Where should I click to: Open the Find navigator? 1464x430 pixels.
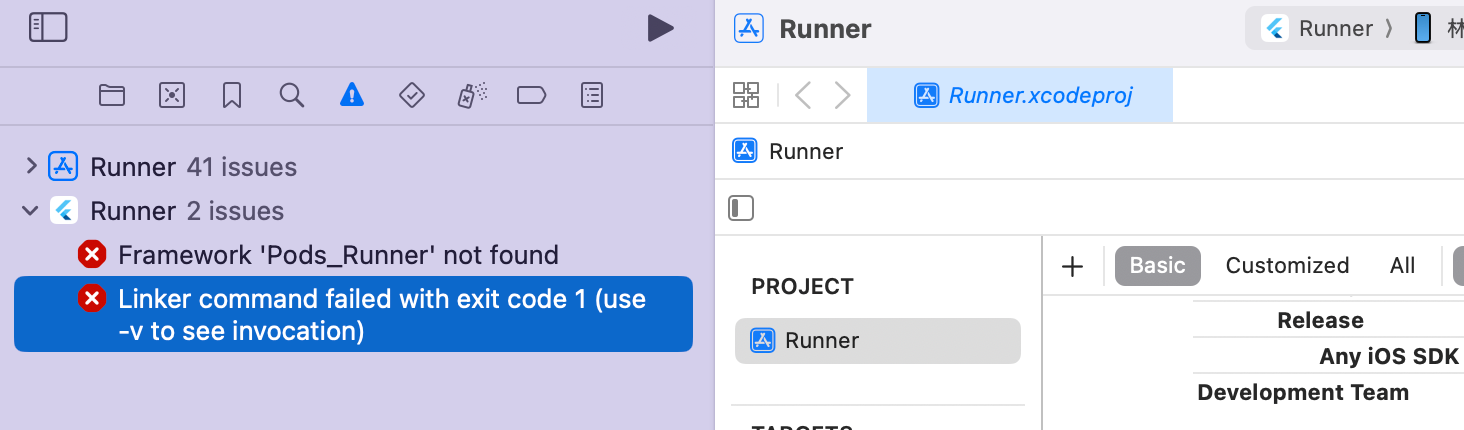(x=291, y=95)
